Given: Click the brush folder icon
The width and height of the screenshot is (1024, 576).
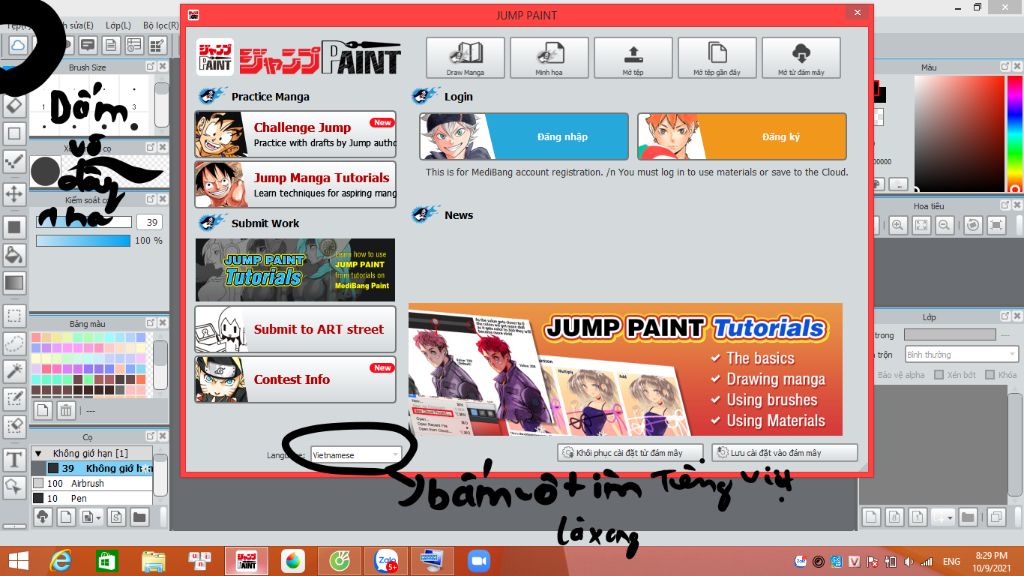Looking at the screenshot, I should click(x=139, y=517).
